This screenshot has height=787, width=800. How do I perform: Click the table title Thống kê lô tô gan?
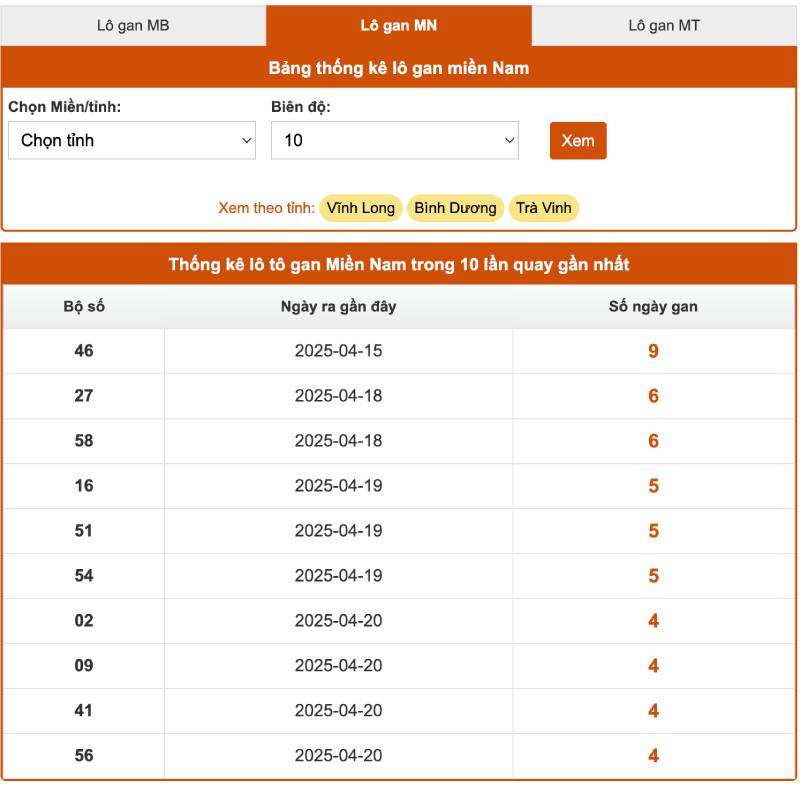pyautogui.click(x=398, y=265)
